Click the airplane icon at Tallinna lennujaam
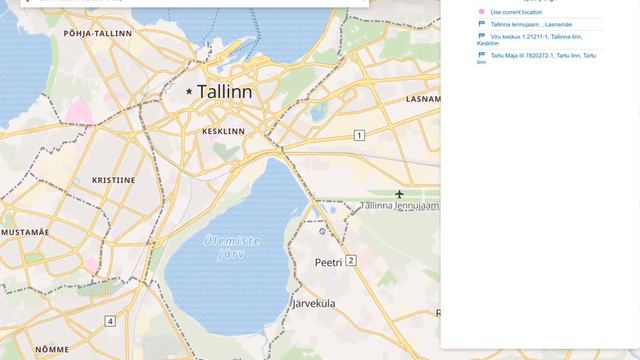The width and height of the screenshot is (640, 360). (399, 194)
